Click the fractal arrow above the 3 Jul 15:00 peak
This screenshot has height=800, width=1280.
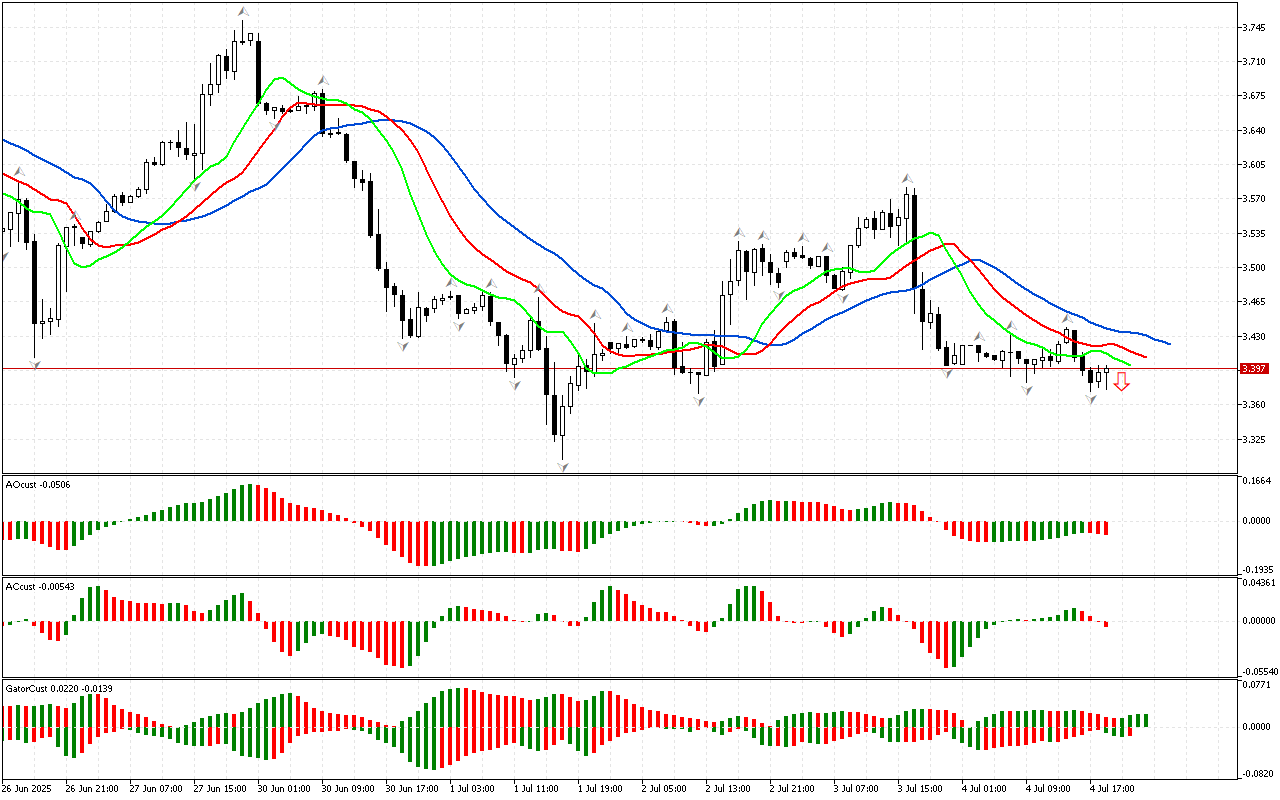coord(906,178)
